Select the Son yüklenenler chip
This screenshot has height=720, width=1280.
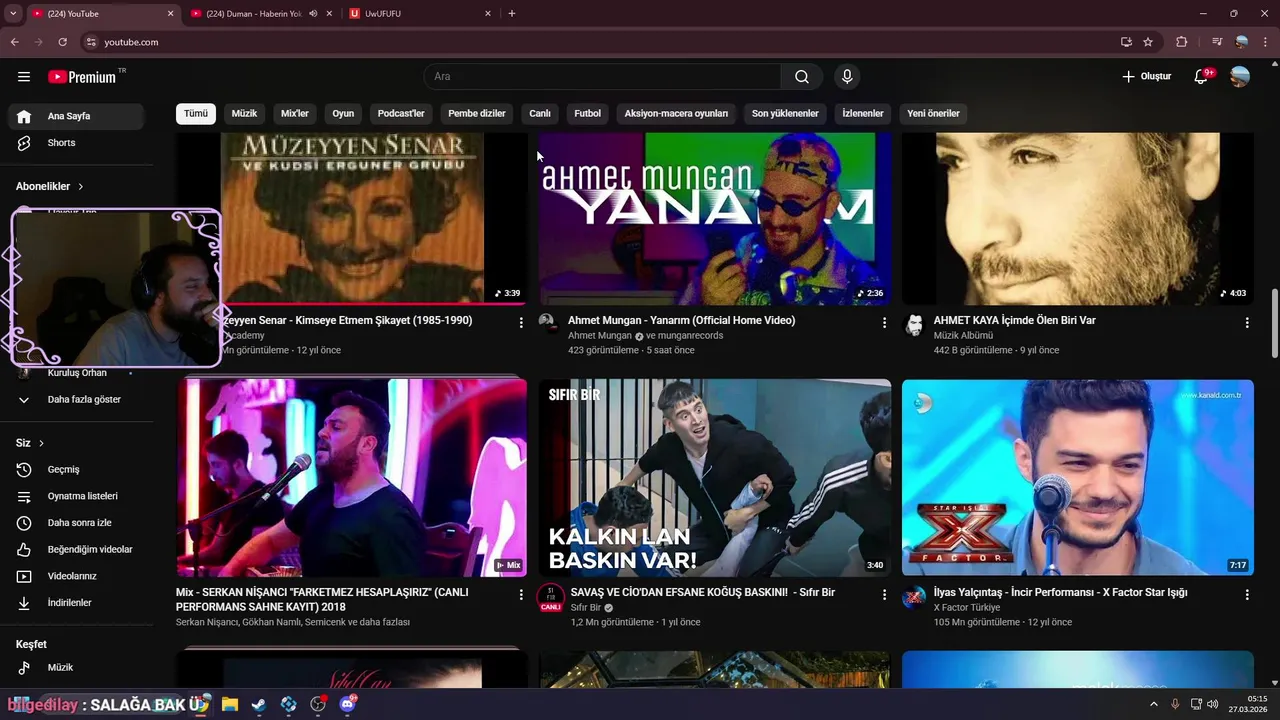(785, 114)
